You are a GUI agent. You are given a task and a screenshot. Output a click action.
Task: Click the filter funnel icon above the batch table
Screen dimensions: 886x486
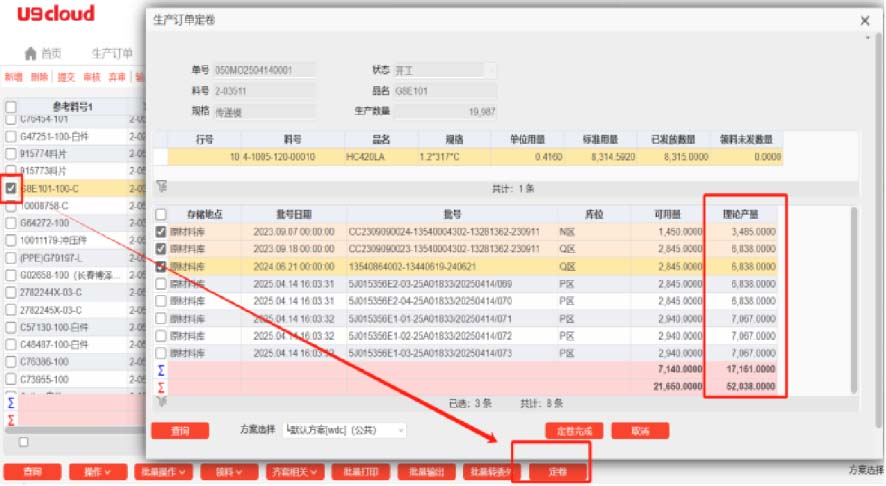162,187
